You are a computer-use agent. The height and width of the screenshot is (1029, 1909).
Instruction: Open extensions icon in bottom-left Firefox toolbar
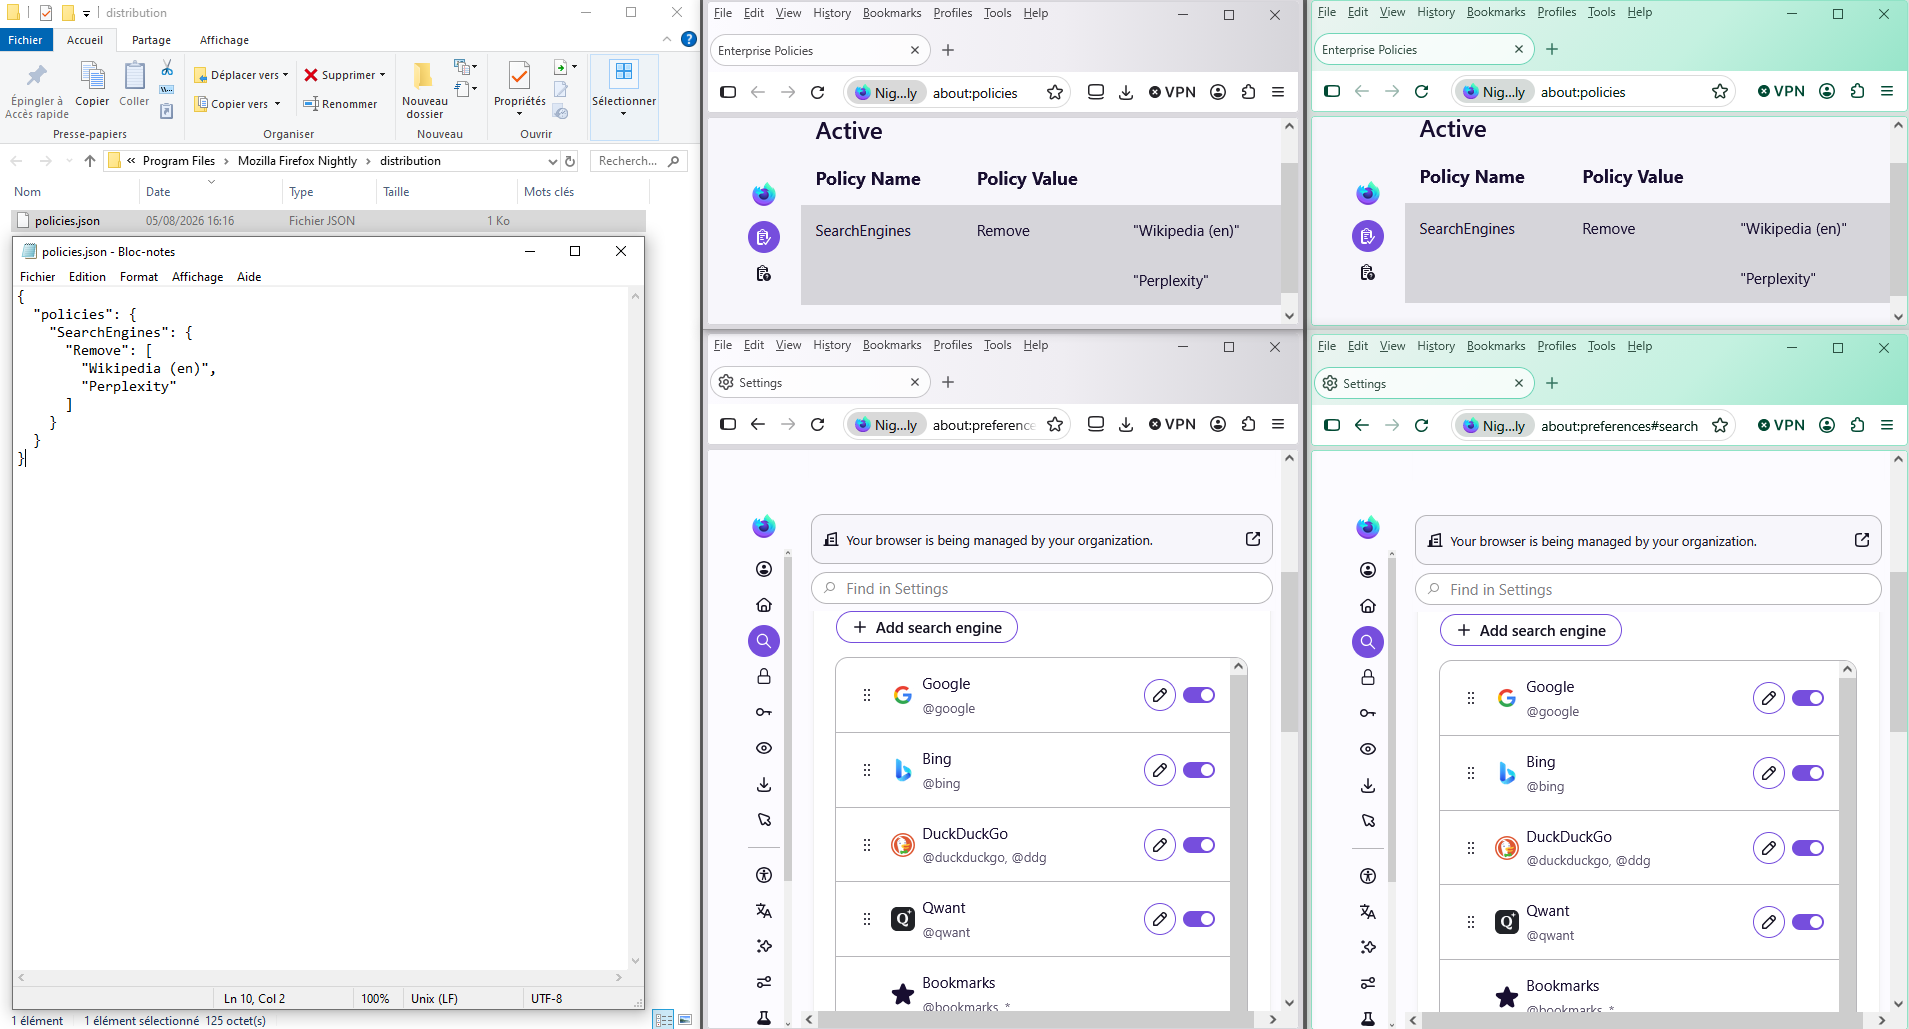1248,424
